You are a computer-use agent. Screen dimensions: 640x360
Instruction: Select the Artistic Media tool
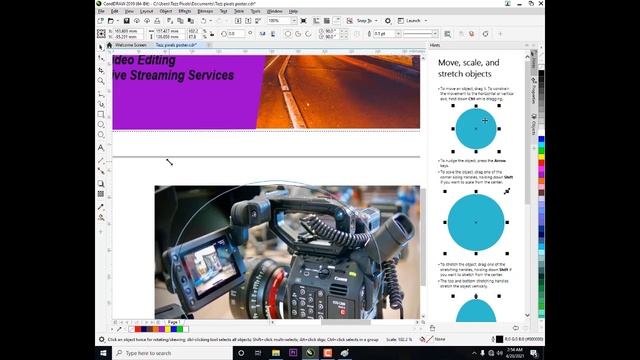pyautogui.click(x=101, y=104)
